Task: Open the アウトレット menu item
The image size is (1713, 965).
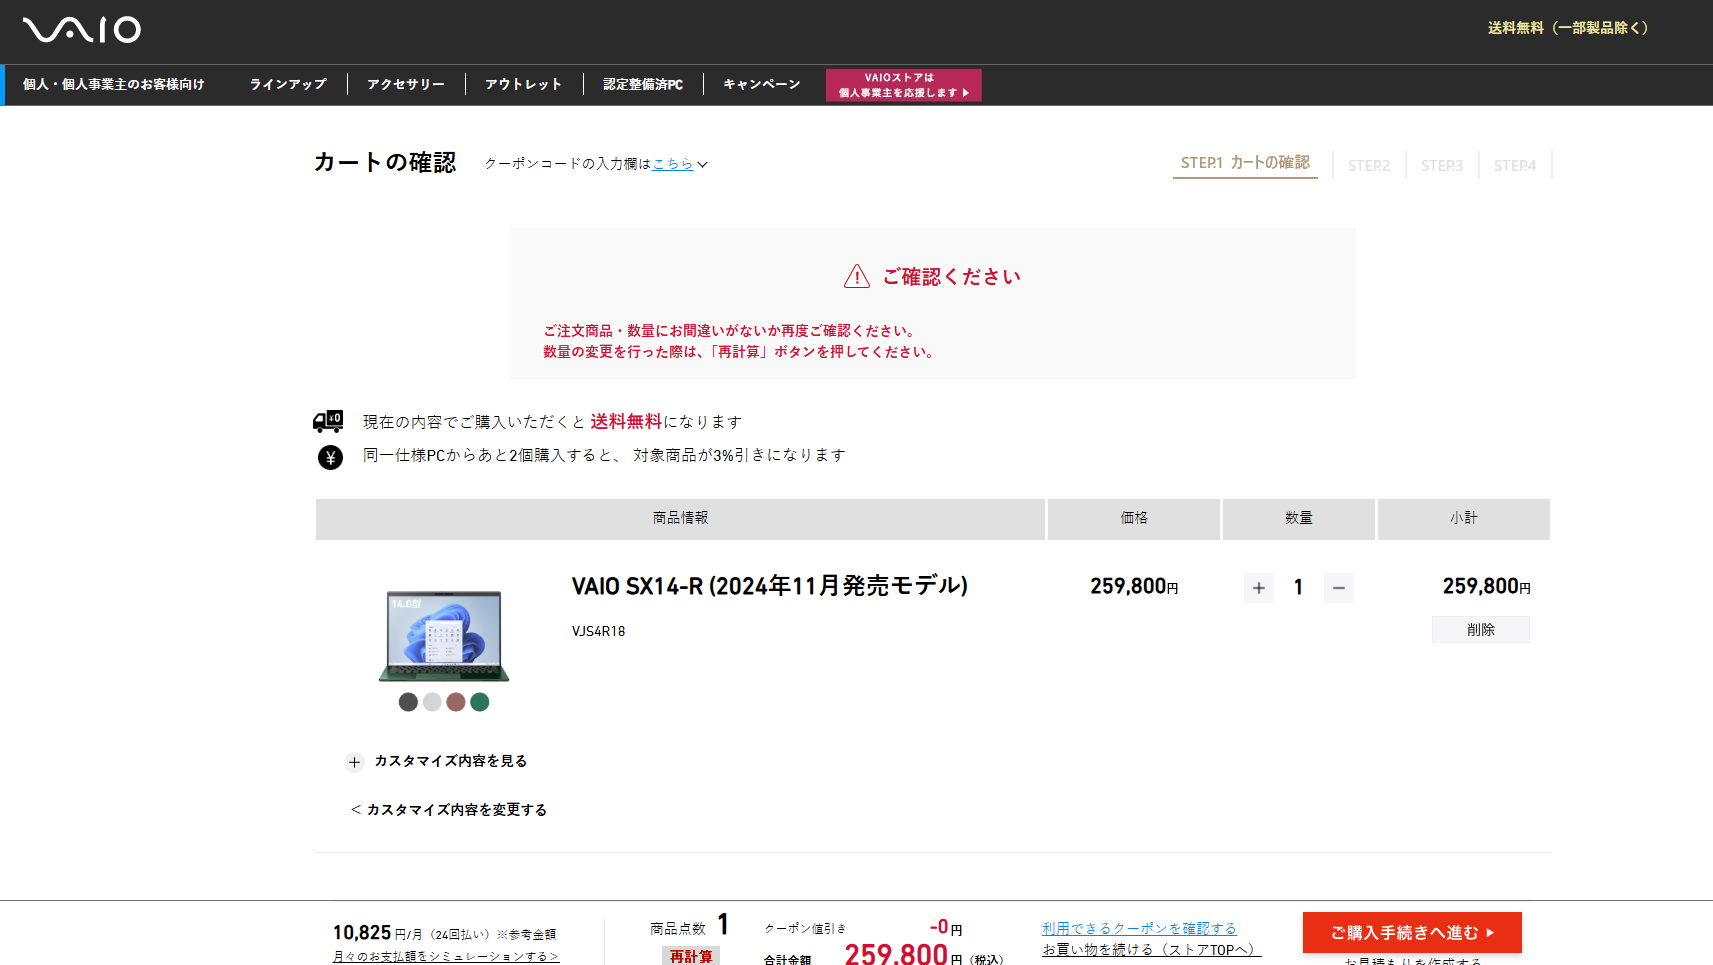Action: point(523,85)
